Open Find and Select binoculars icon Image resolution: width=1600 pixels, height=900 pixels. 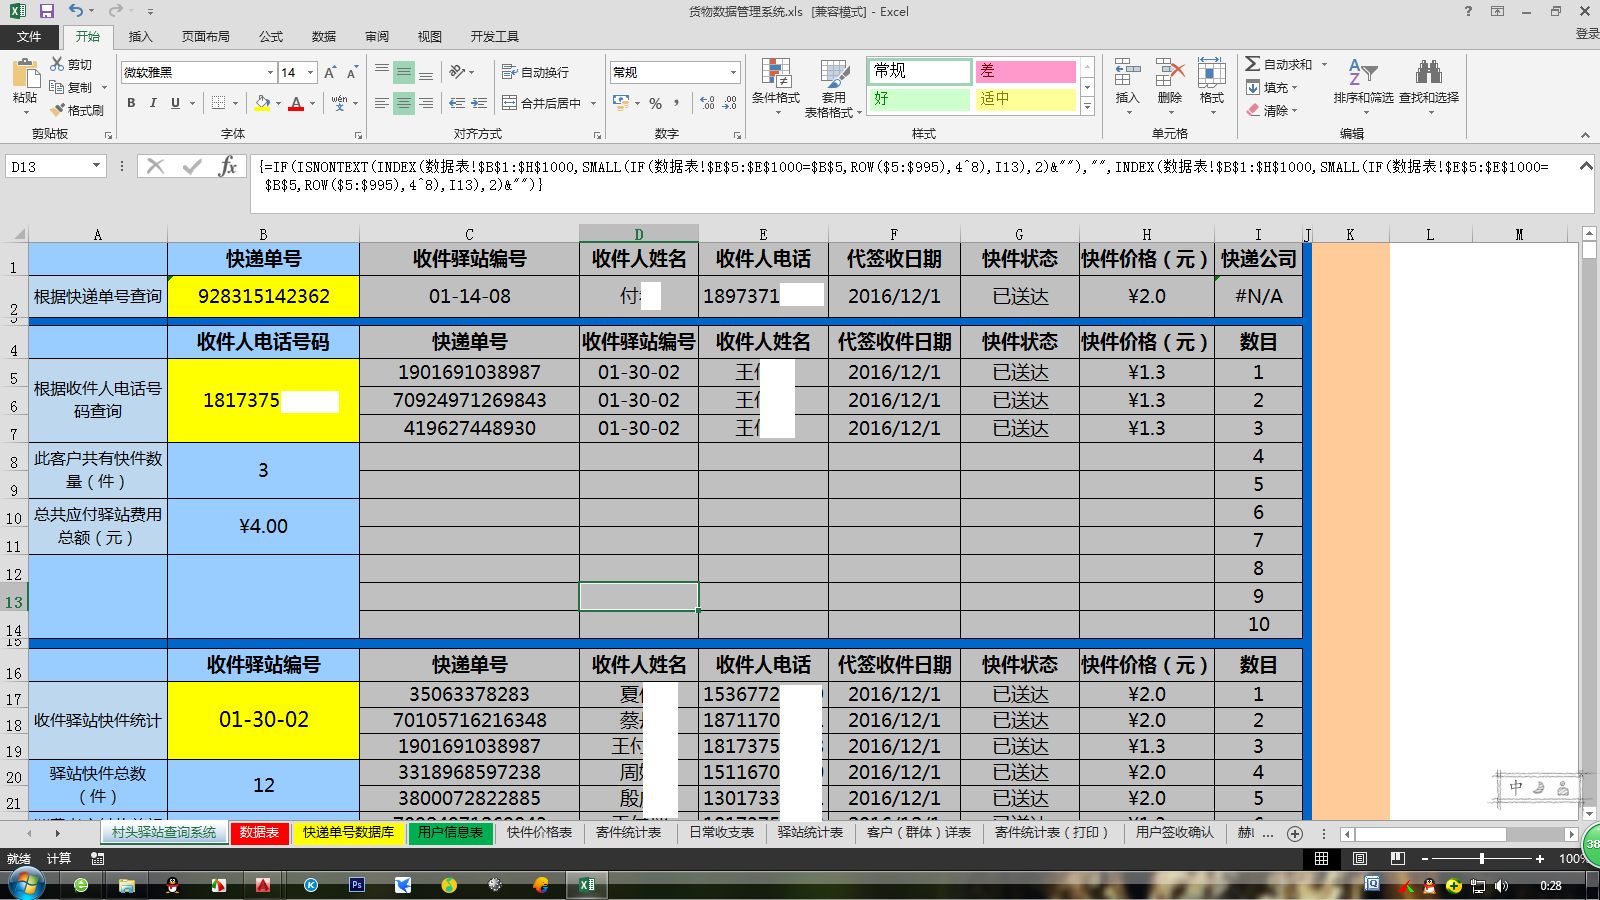[x=1429, y=73]
